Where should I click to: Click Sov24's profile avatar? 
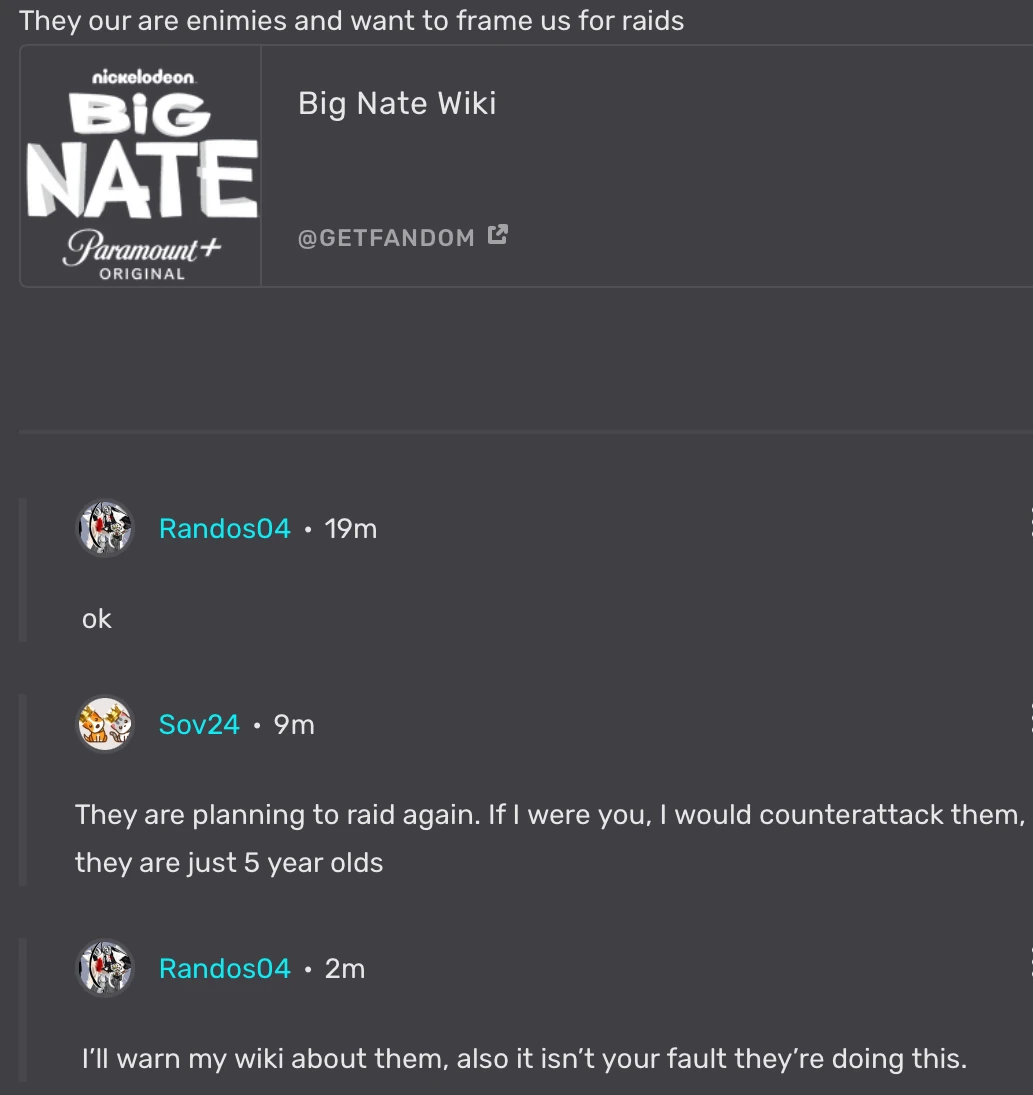pos(104,723)
